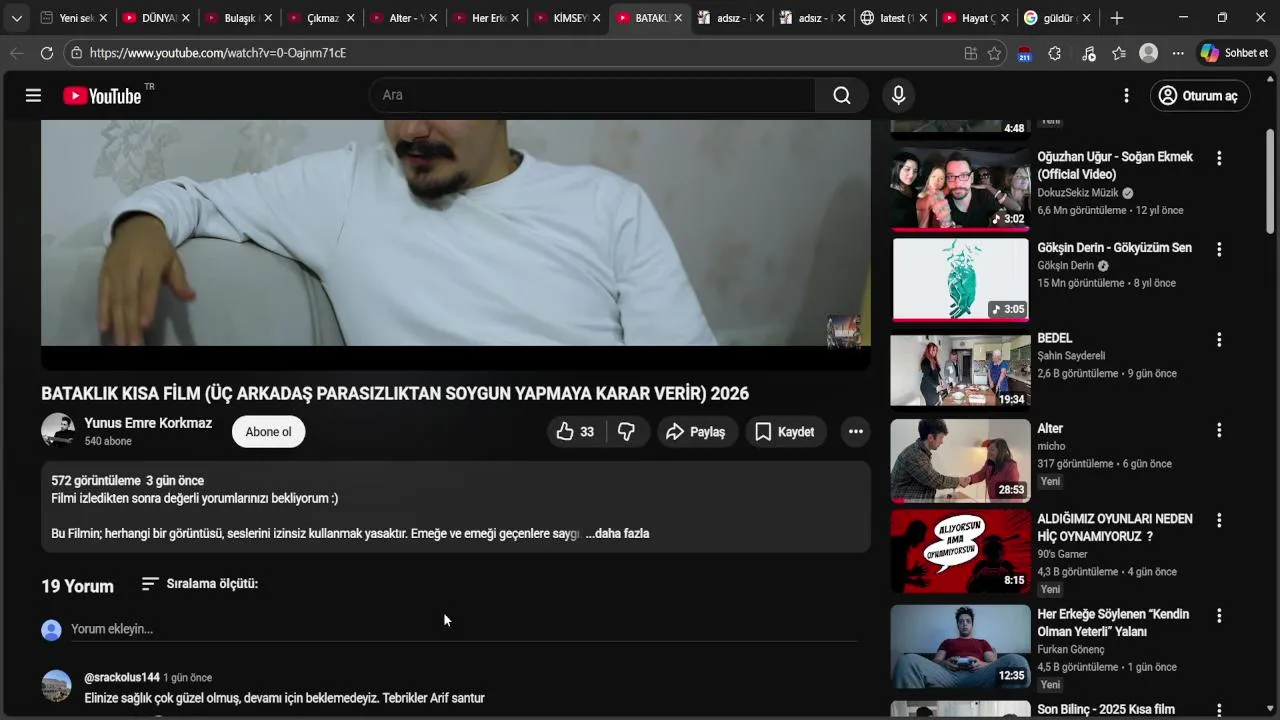This screenshot has width=1280, height=720.
Task: Open Her Erkeğe Söylenen video thumbnail
Action: pos(960,646)
